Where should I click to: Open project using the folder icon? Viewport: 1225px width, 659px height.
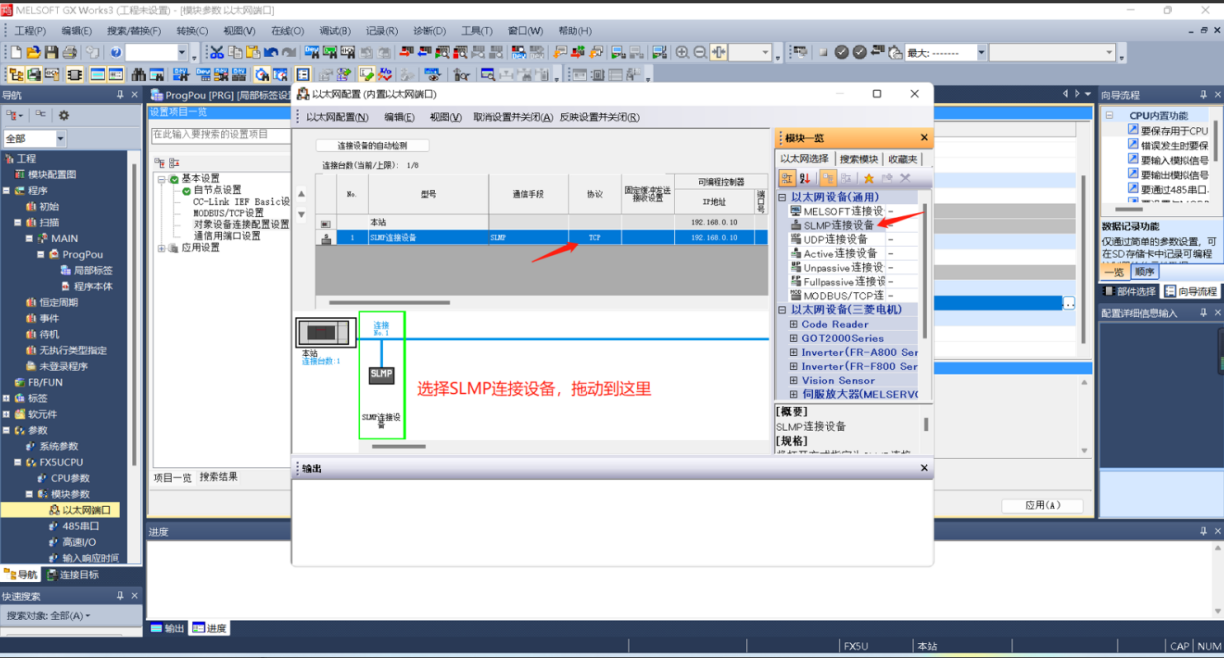point(34,52)
